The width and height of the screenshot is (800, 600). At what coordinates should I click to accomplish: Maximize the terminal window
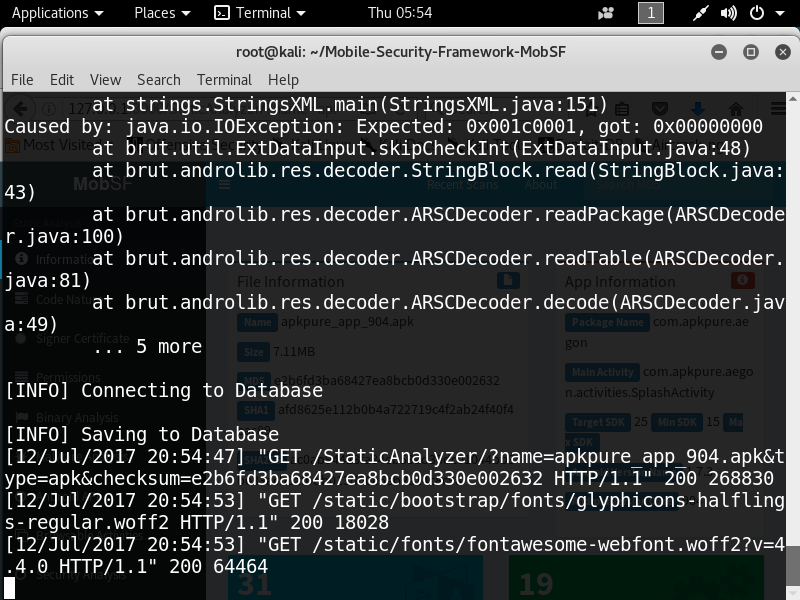coord(751,52)
